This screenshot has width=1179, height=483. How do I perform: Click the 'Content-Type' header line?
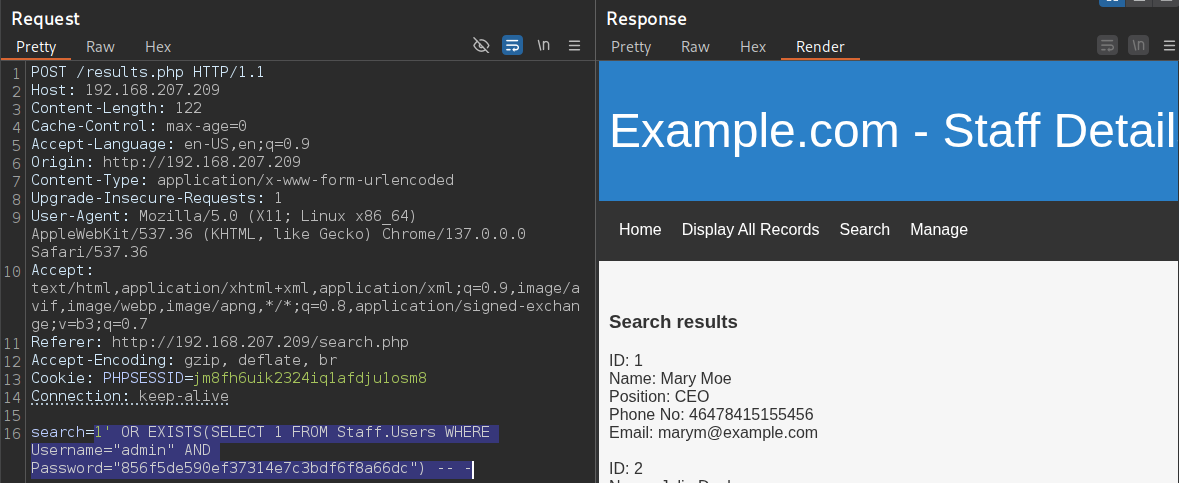242,181
